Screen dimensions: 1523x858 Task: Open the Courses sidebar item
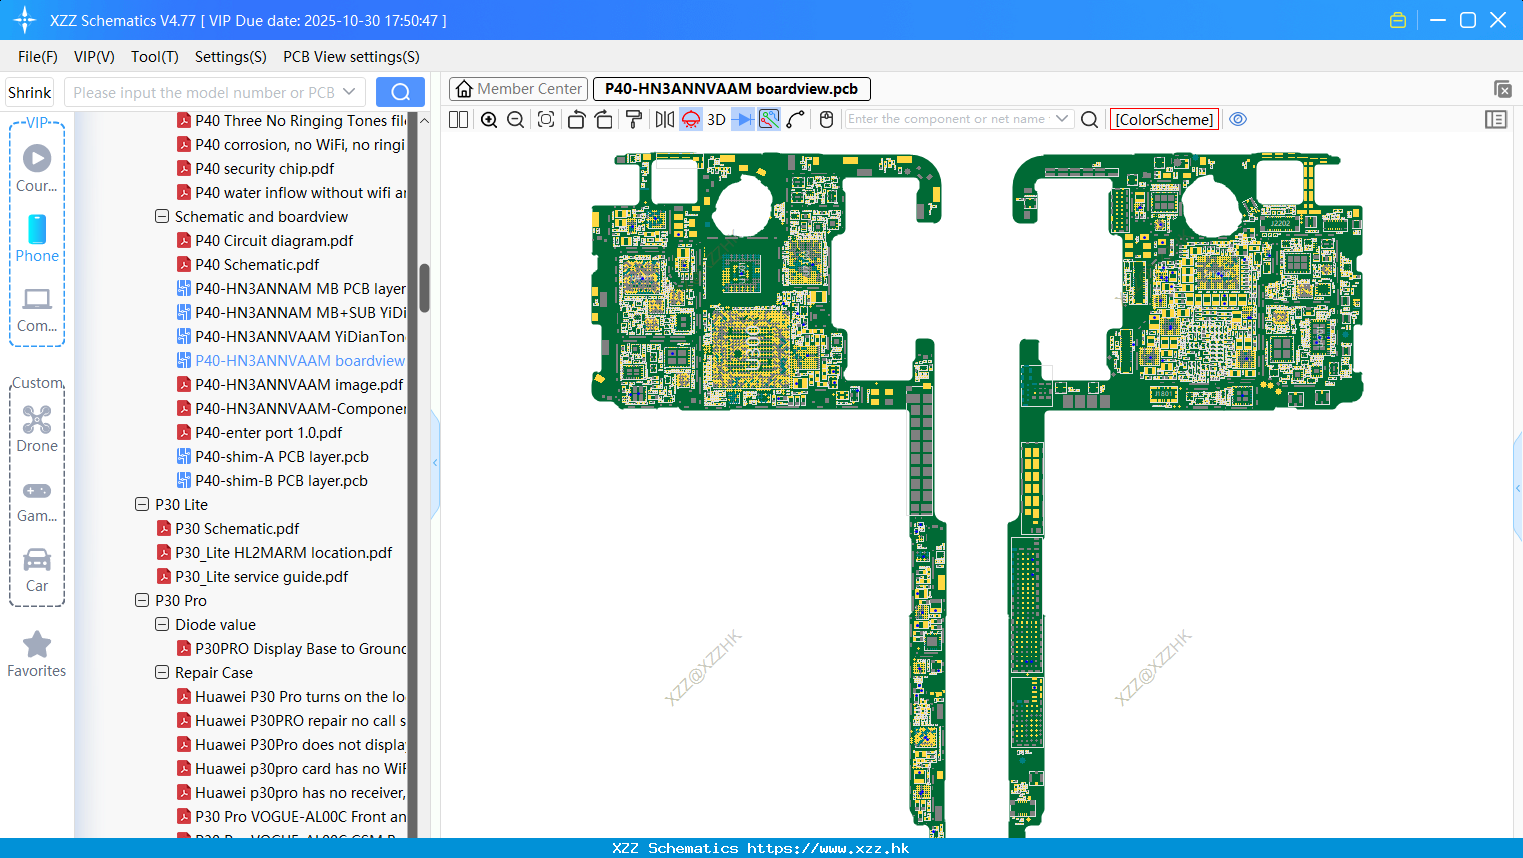(x=37, y=168)
